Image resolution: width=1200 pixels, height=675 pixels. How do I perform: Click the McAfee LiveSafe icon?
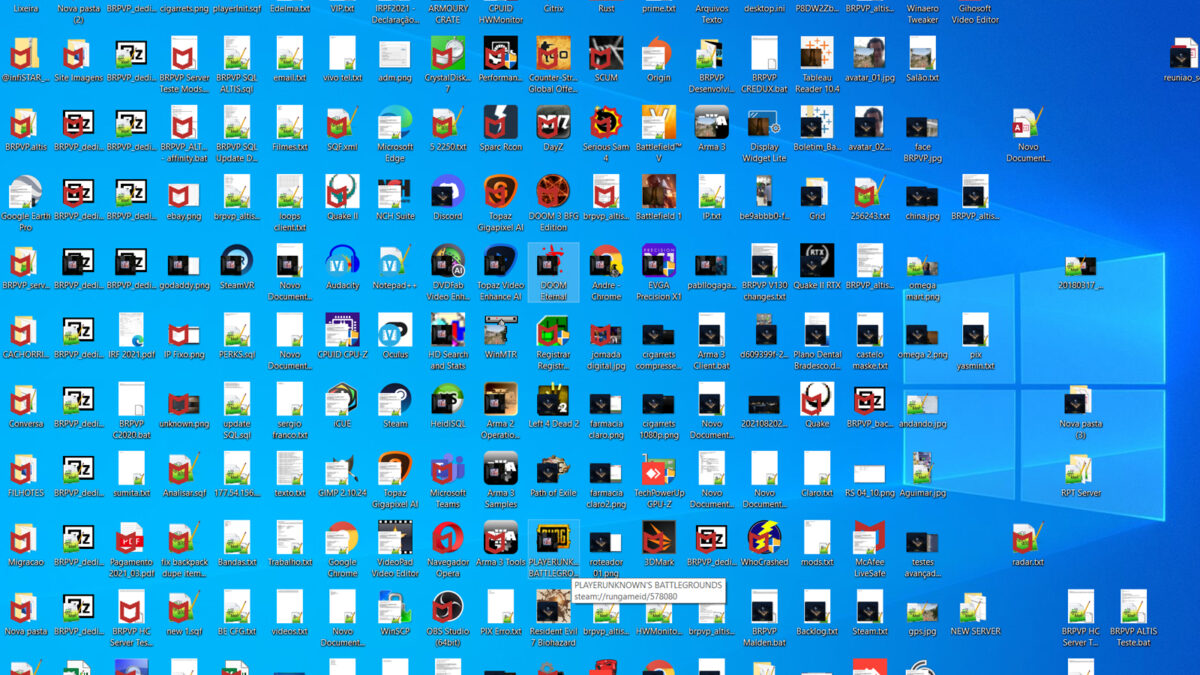click(x=869, y=537)
